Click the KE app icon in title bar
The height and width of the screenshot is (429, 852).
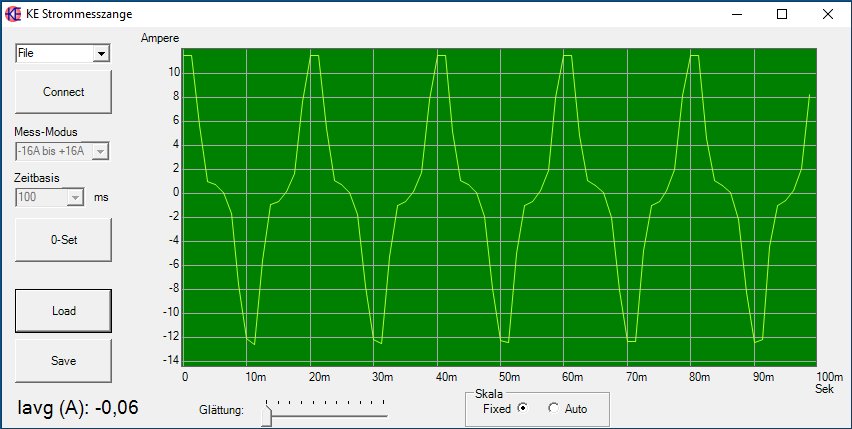tap(14, 14)
